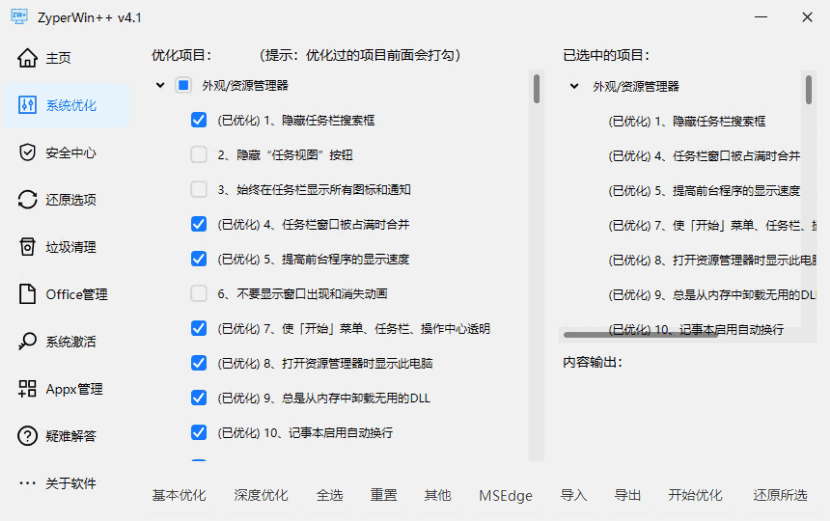Uncheck 7、使开始菜单任务栏透明 option

click(x=199, y=328)
